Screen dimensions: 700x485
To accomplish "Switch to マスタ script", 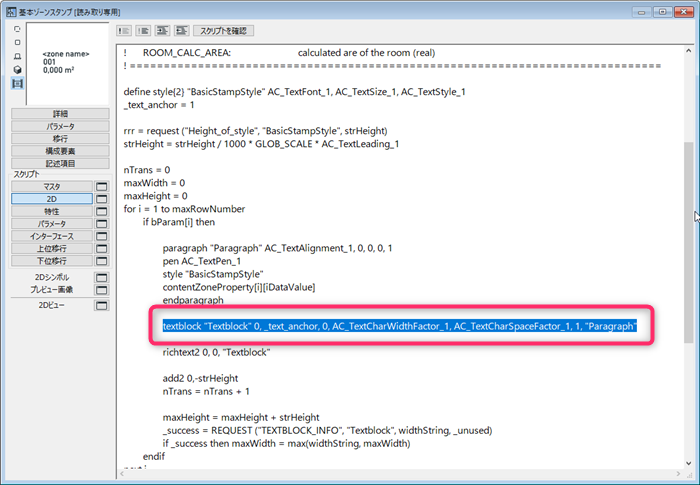I will coord(52,186).
